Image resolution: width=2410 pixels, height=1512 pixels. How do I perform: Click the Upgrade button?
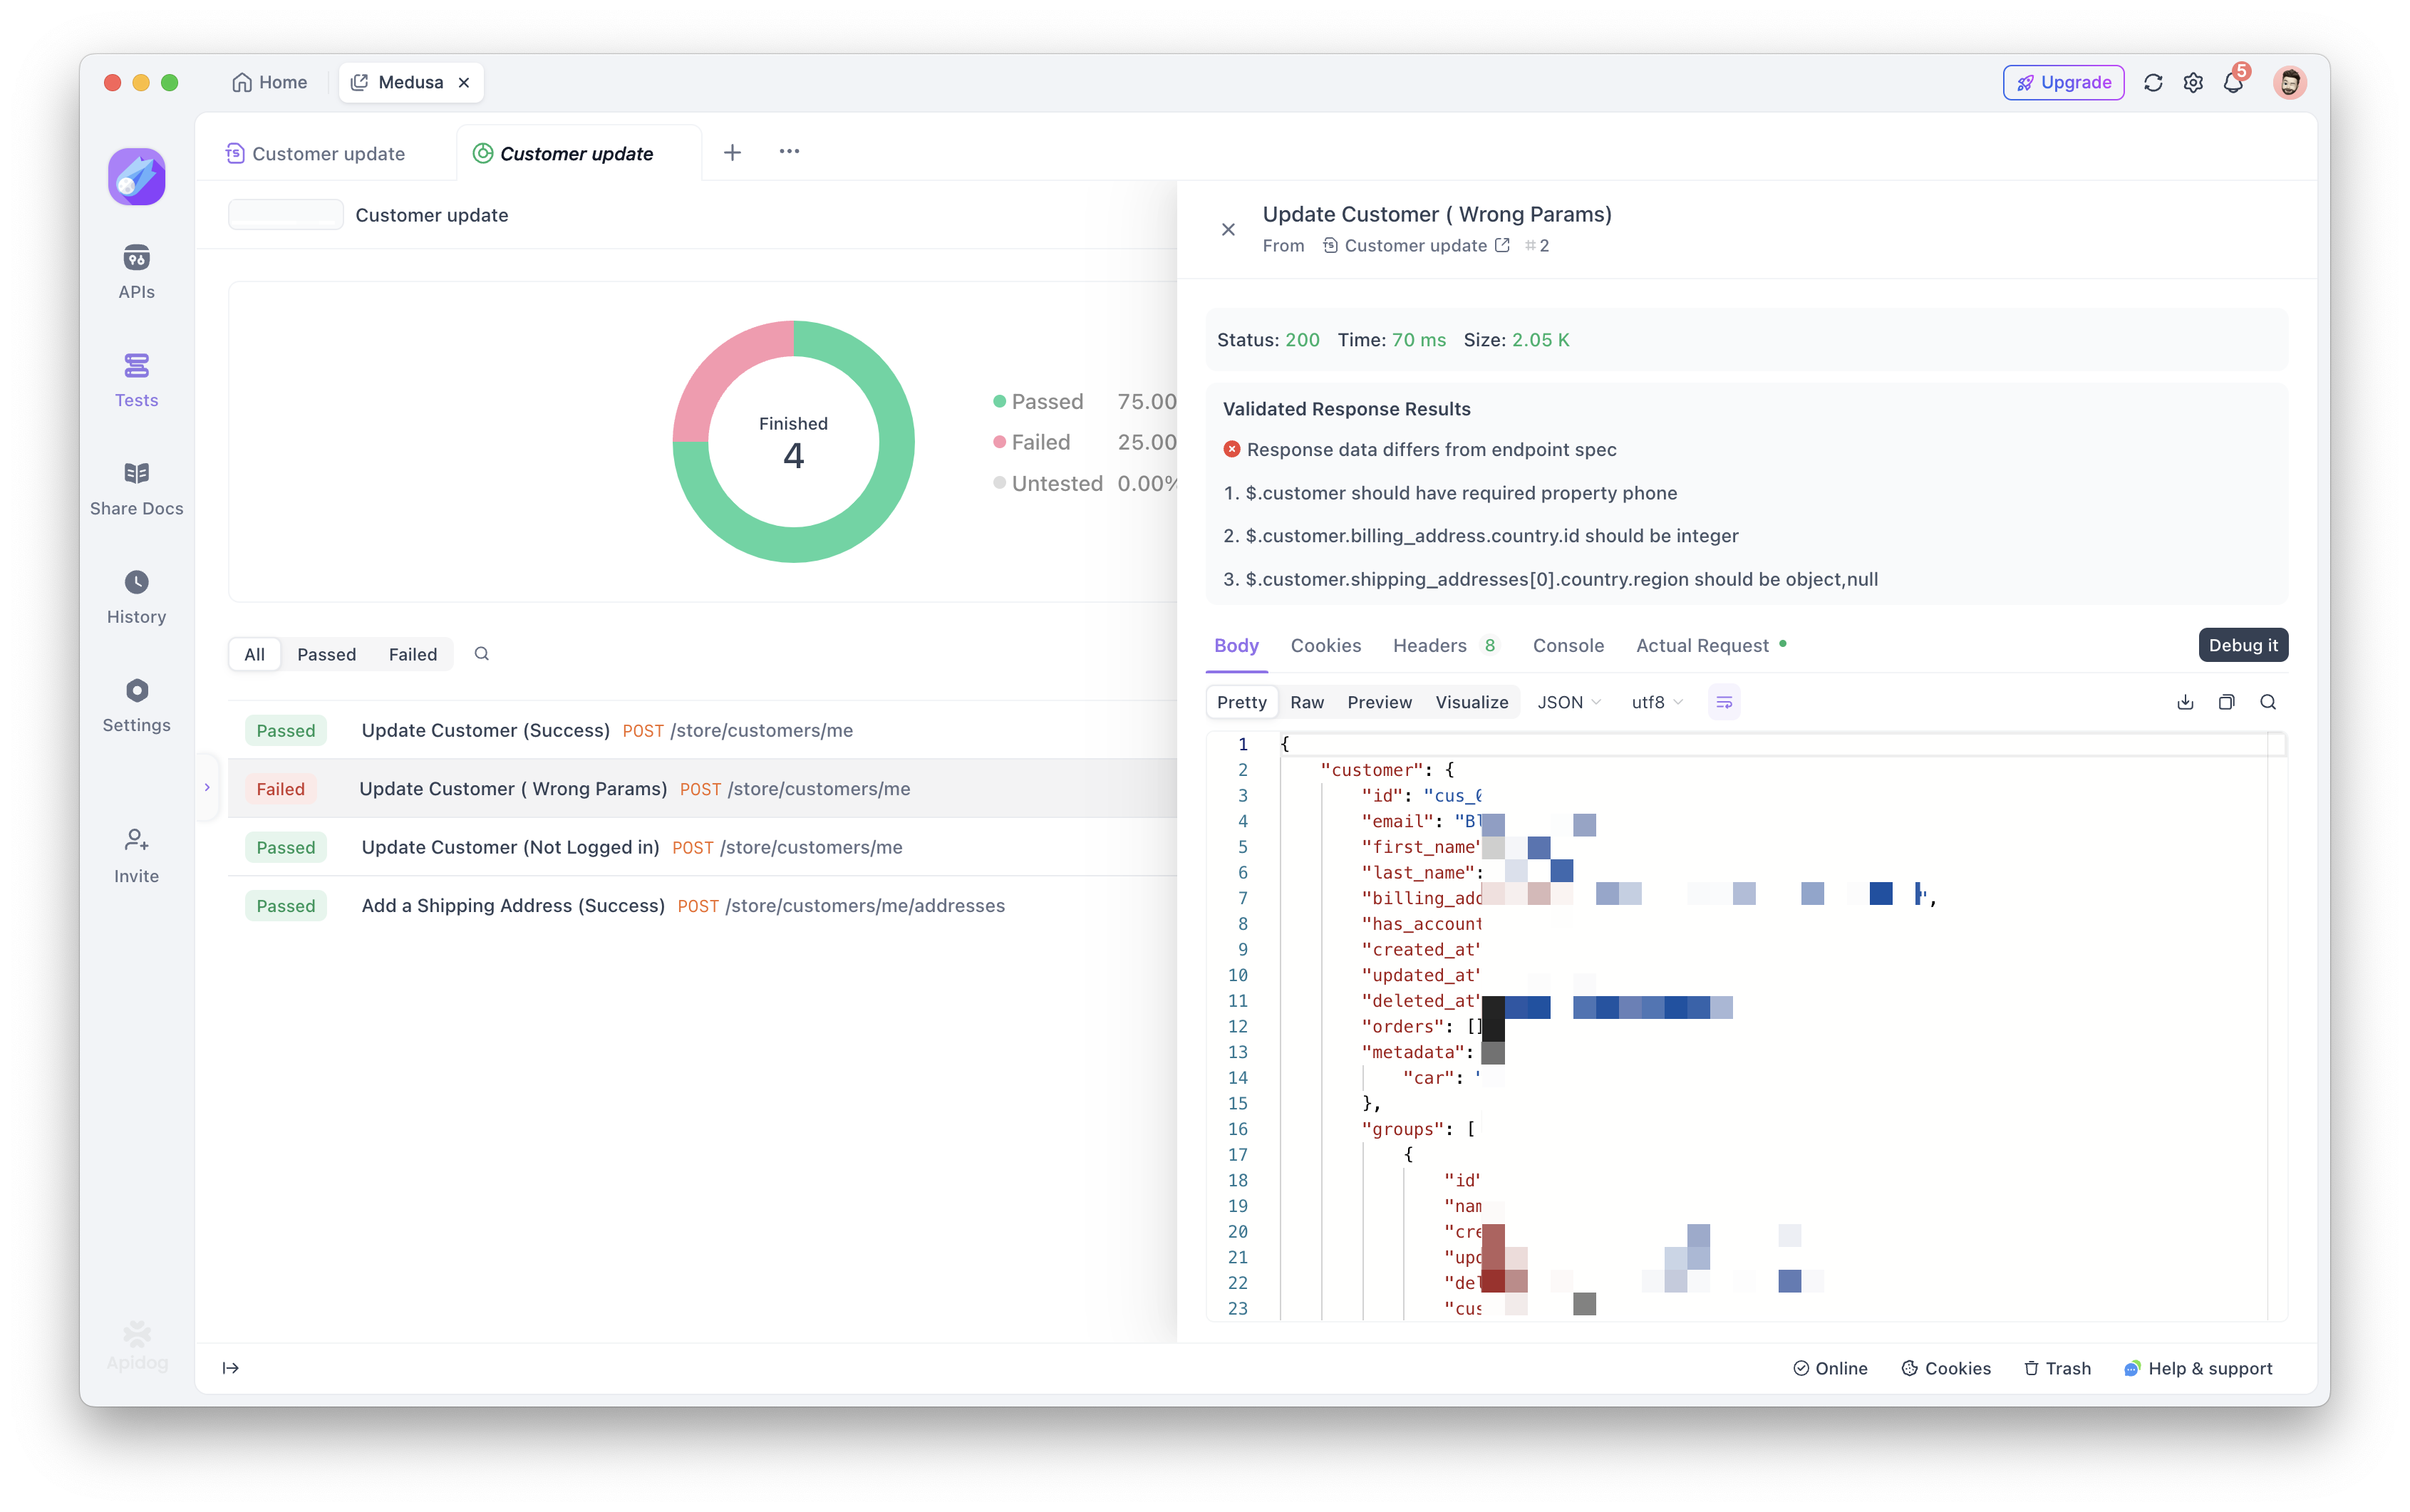pyautogui.click(x=2063, y=83)
